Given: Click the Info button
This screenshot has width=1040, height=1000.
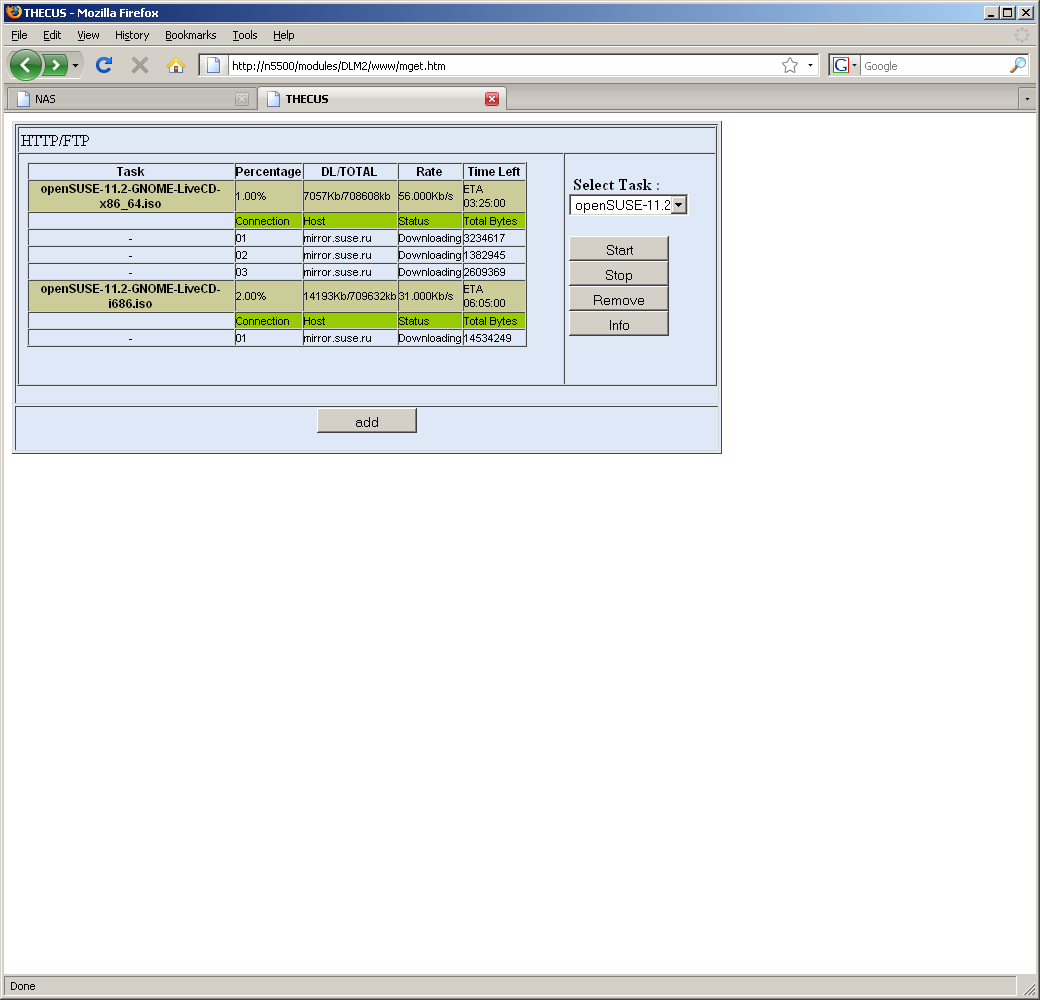Looking at the screenshot, I should coord(619,325).
